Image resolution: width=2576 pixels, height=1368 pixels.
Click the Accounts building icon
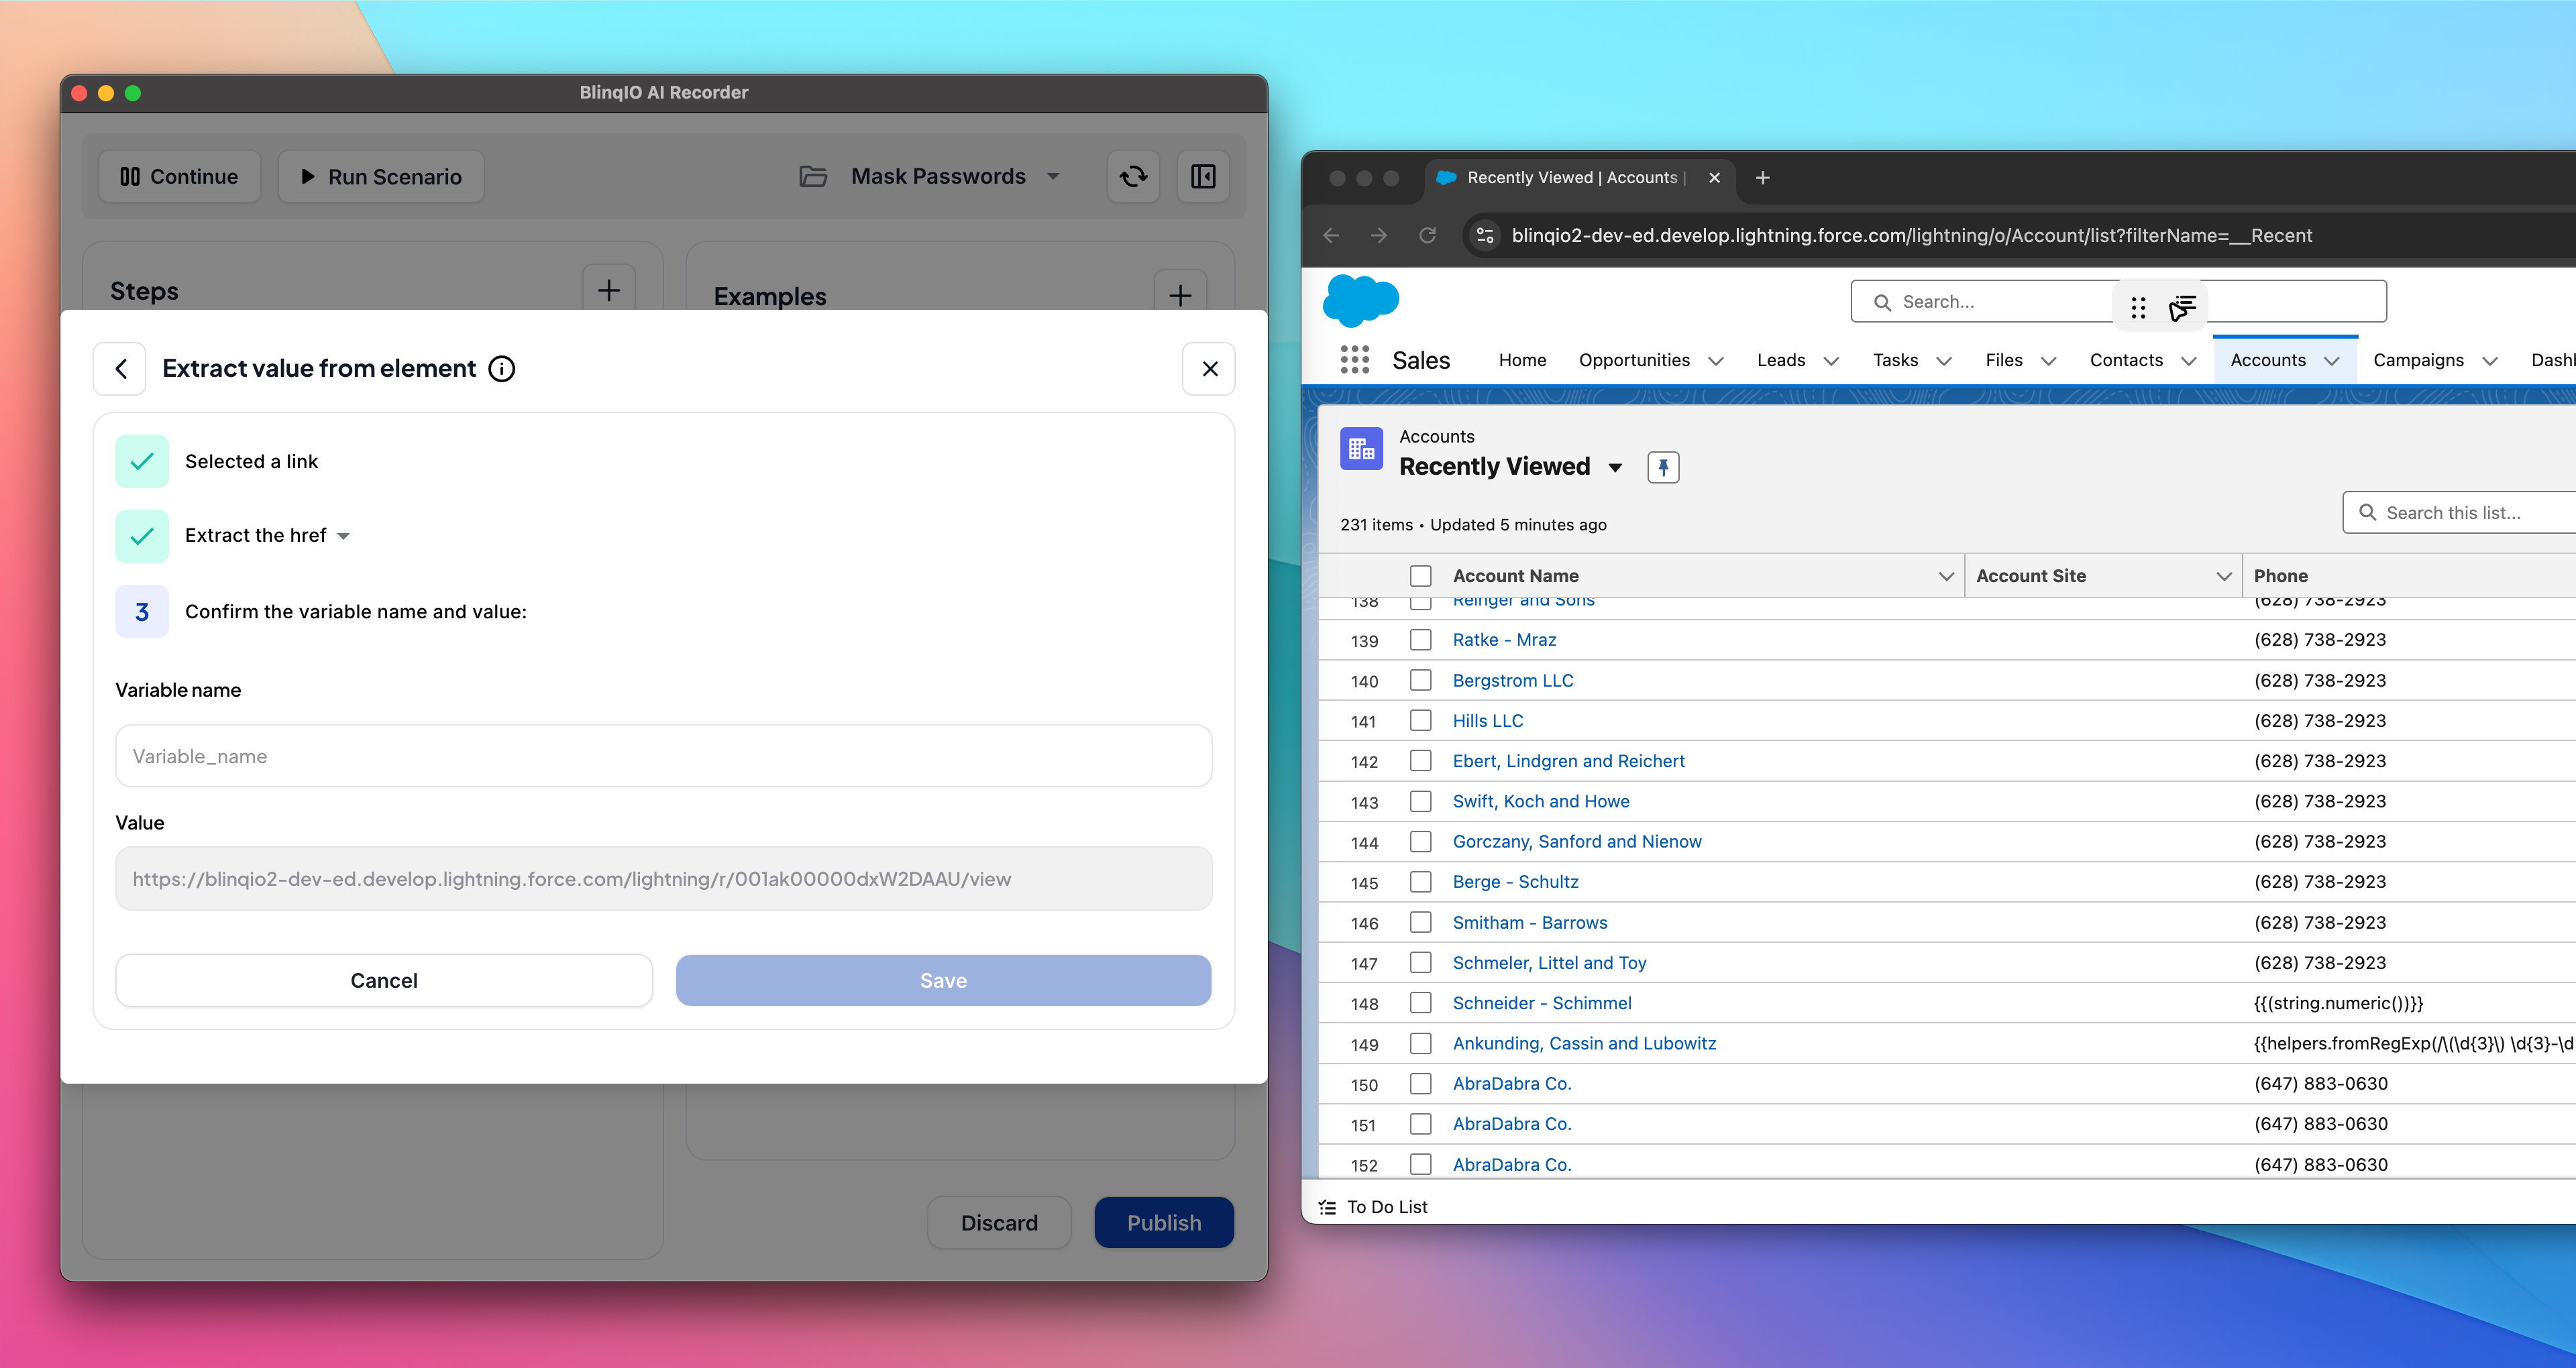coord(1361,449)
